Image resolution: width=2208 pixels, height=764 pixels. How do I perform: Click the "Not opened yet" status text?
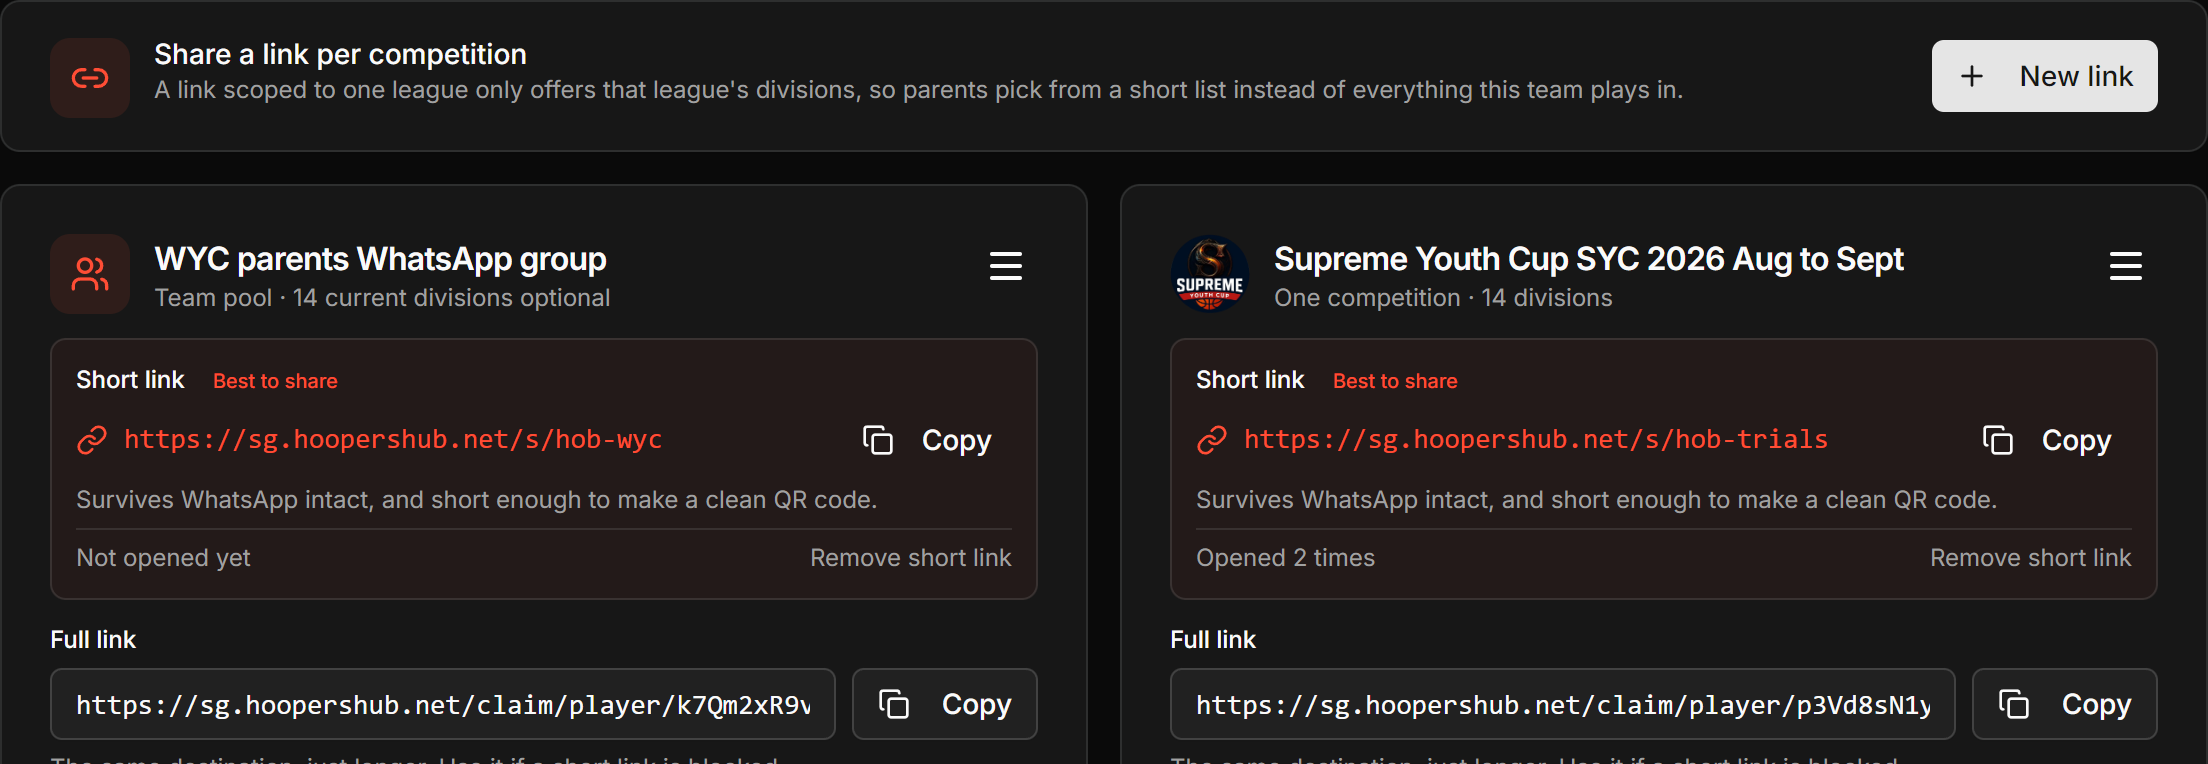[x=163, y=558]
